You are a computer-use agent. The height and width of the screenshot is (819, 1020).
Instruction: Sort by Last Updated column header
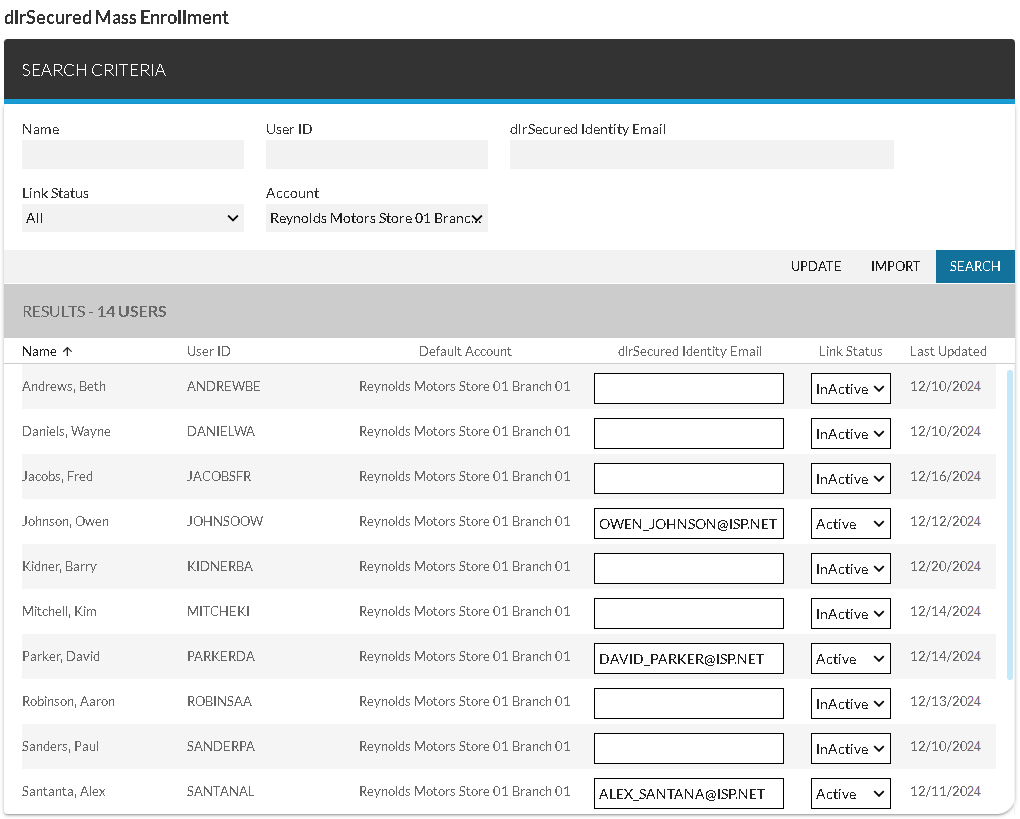(x=947, y=351)
